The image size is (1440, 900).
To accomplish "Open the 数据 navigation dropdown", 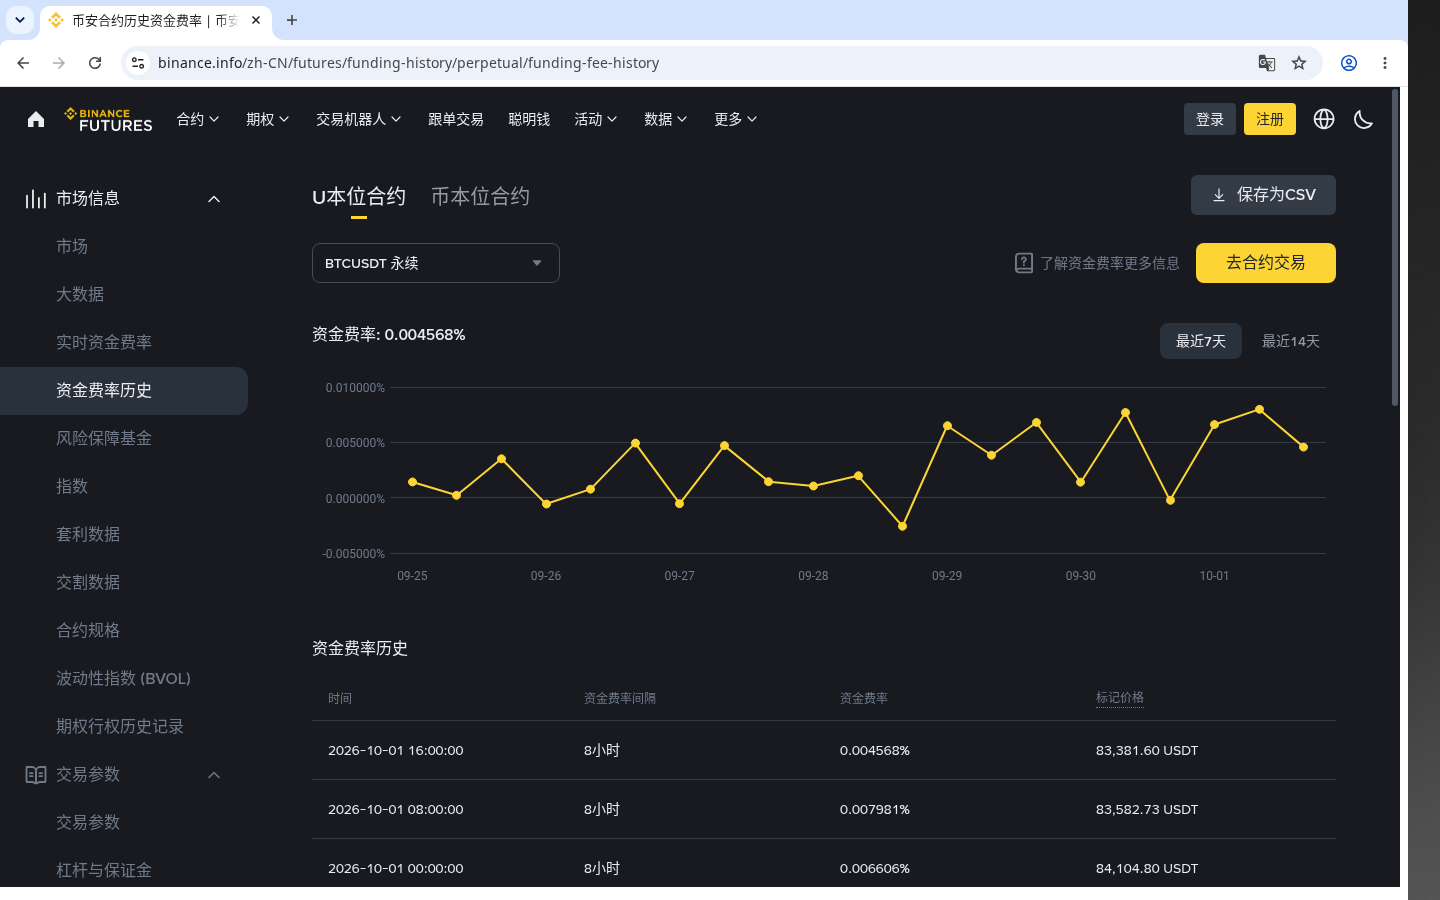I will [x=666, y=119].
